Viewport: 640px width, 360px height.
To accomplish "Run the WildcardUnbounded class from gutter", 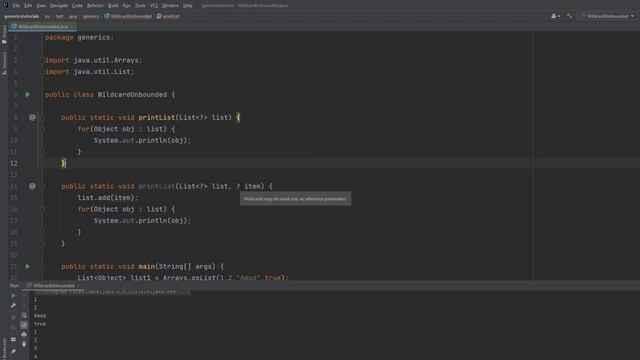I will pos(27,94).
